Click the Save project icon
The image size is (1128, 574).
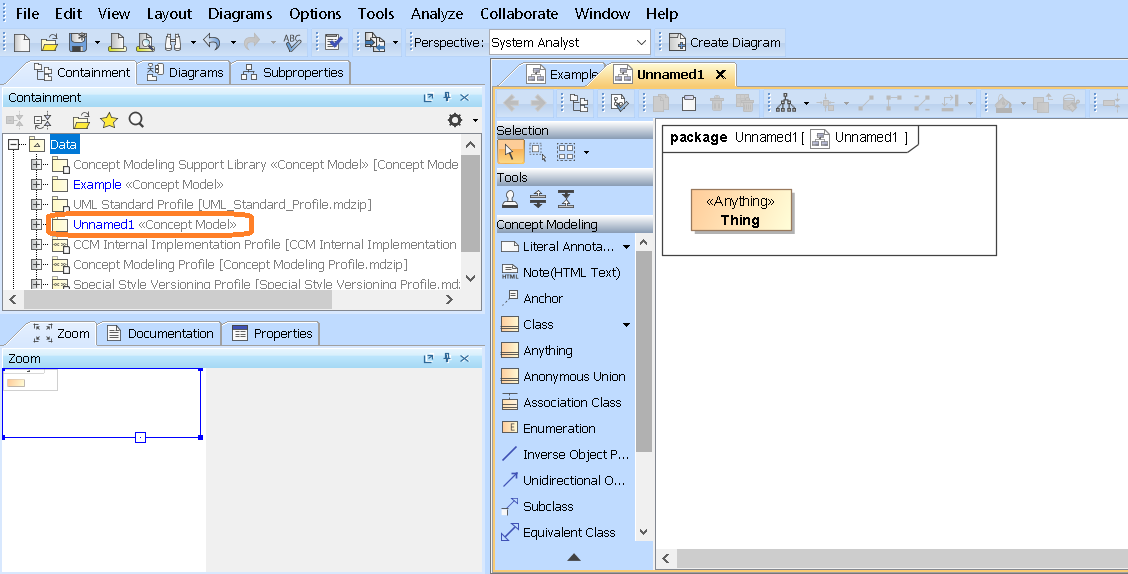(x=77, y=42)
